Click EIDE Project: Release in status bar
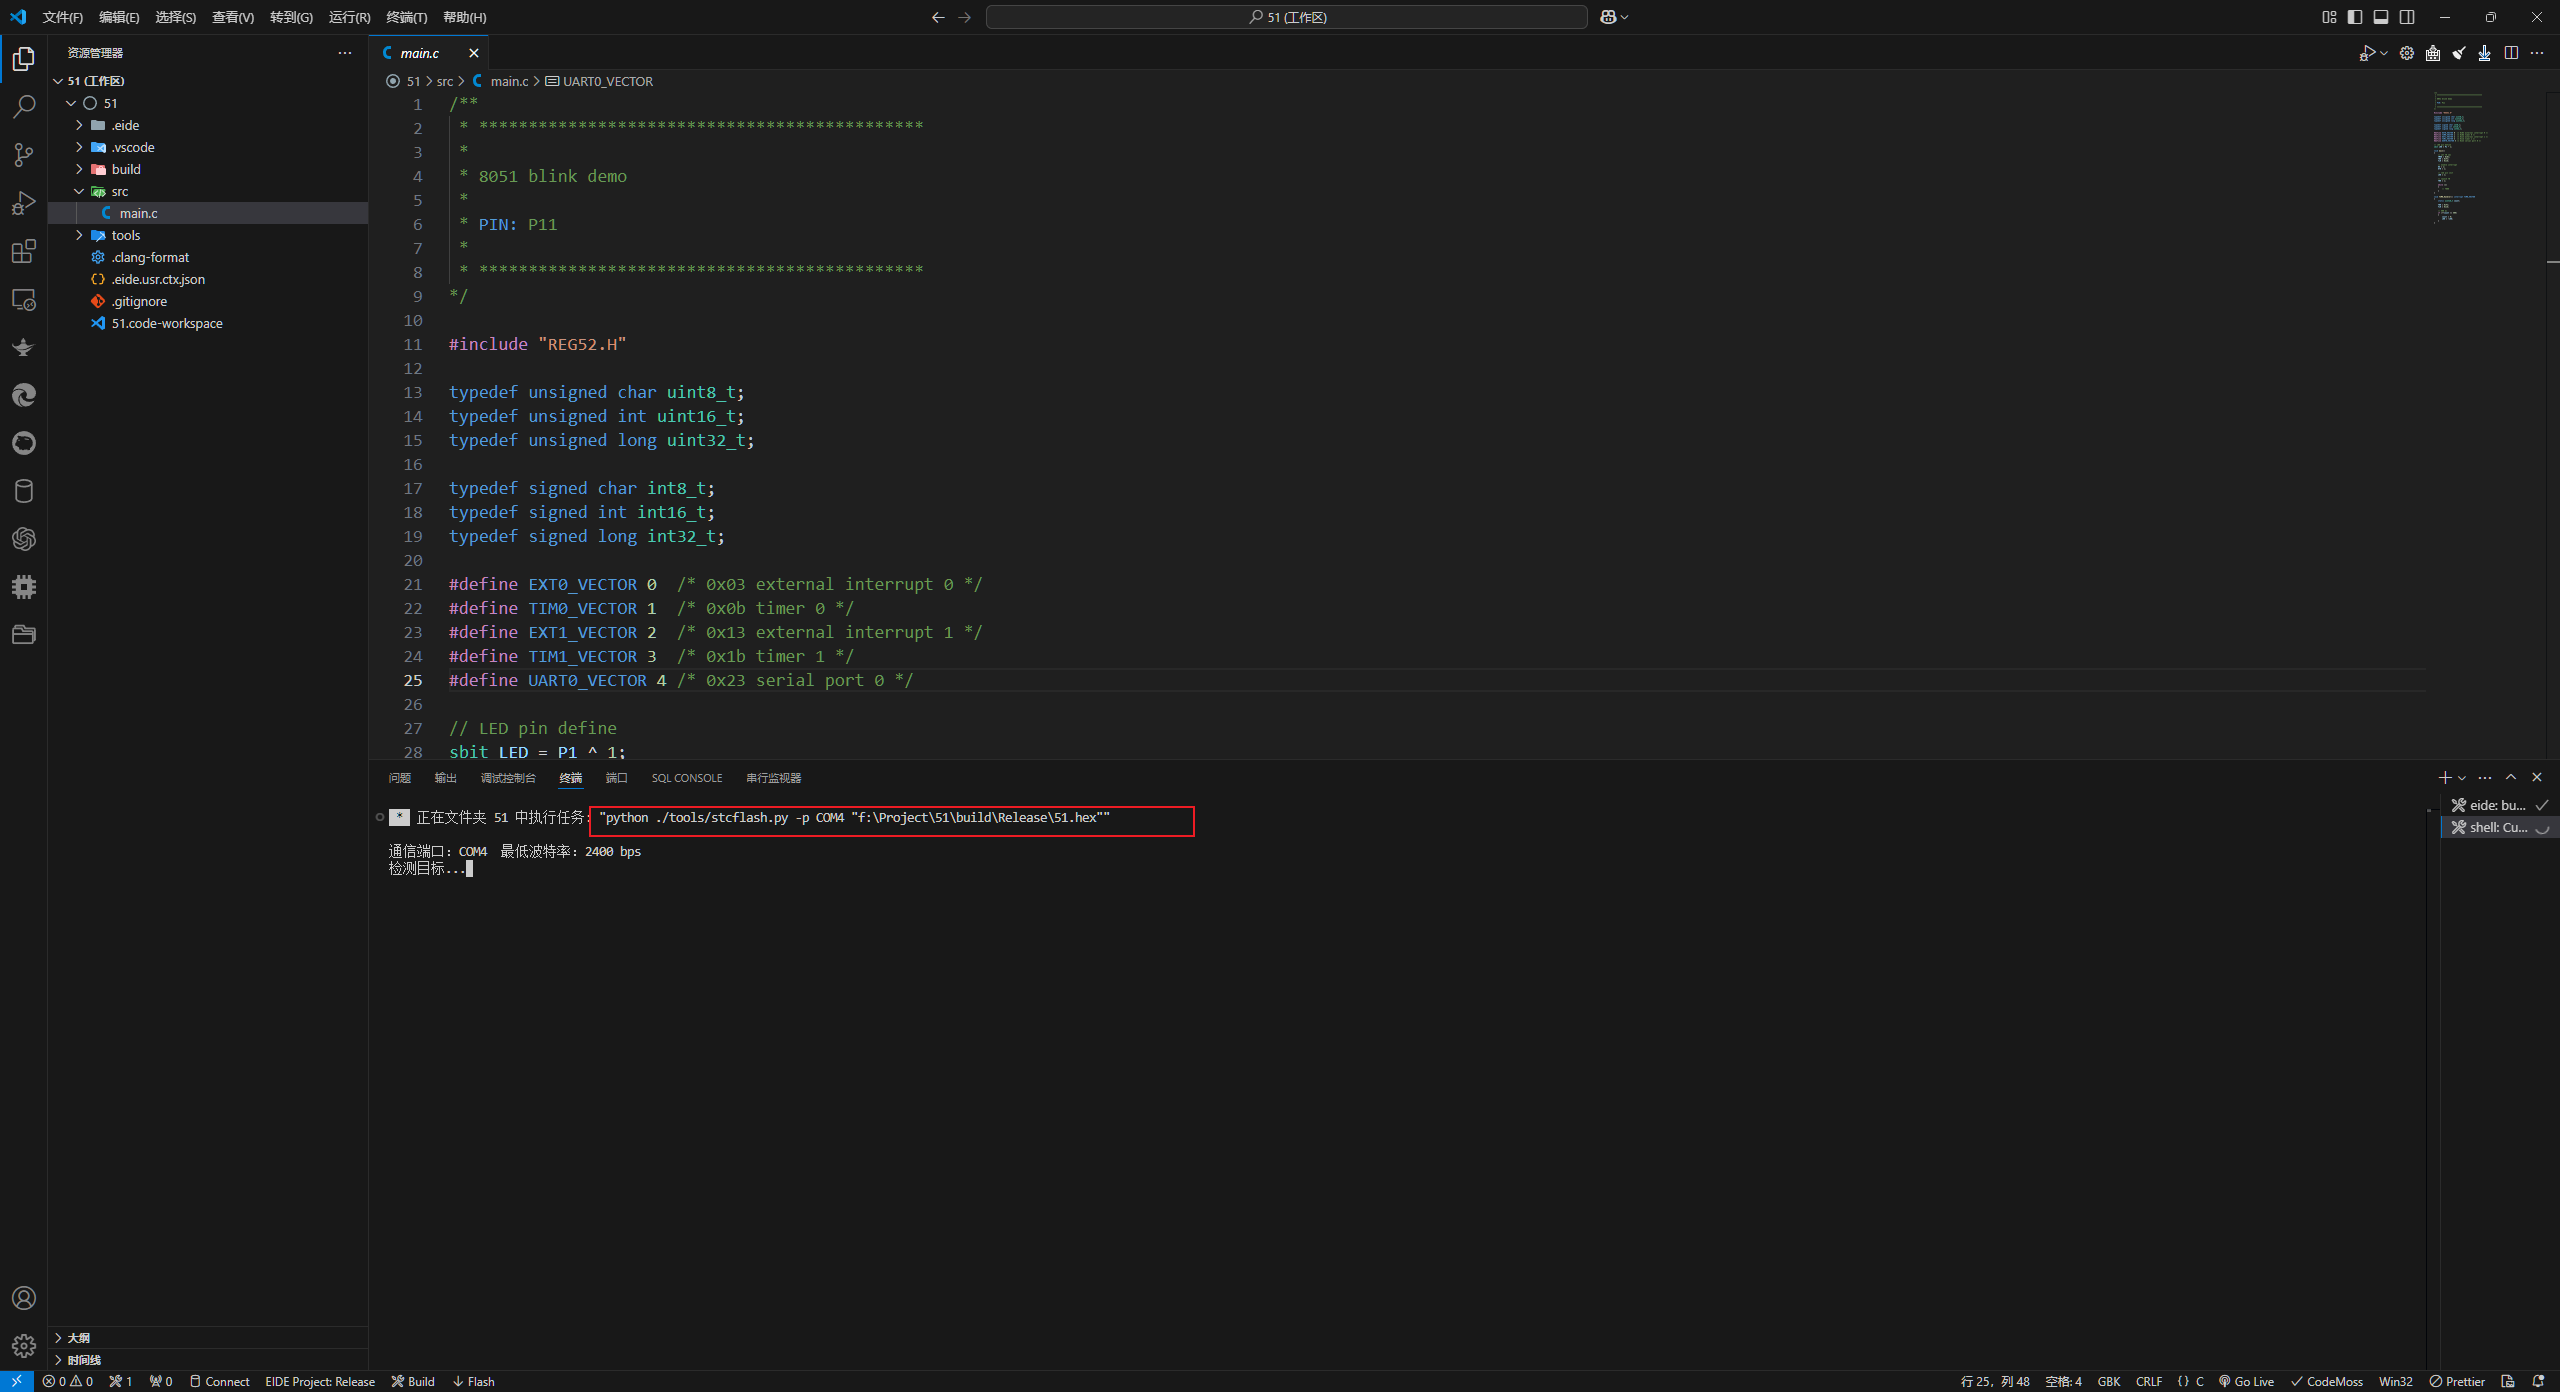Screen dimensions: 2560x1392 pyautogui.click(x=320, y=1381)
